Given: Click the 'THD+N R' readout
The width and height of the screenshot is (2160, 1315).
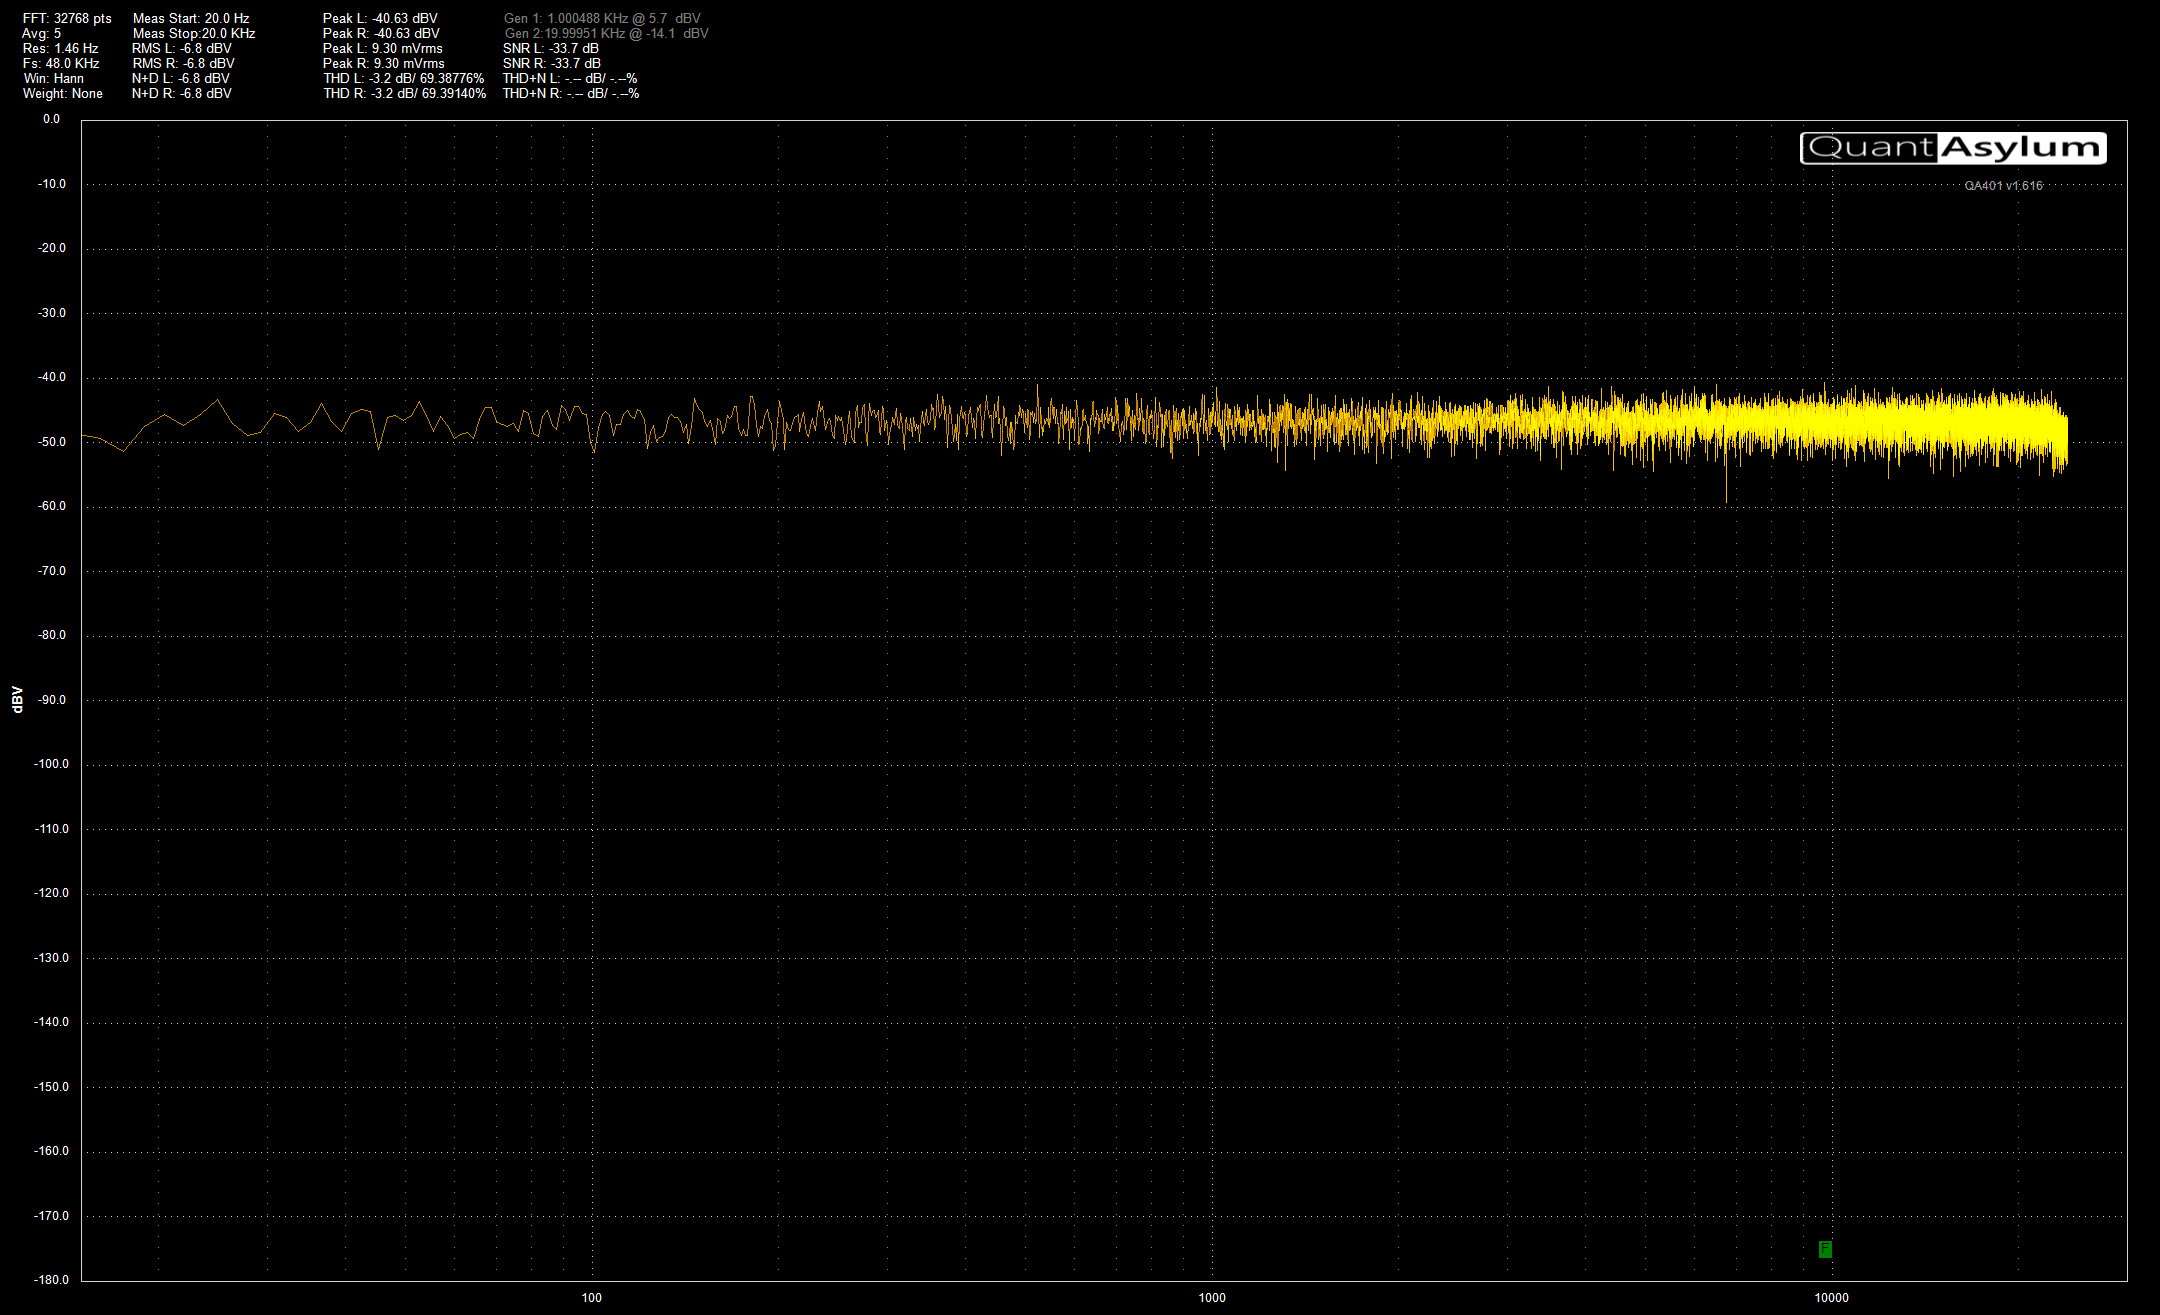Looking at the screenshot, I should (x=571, y=93).
